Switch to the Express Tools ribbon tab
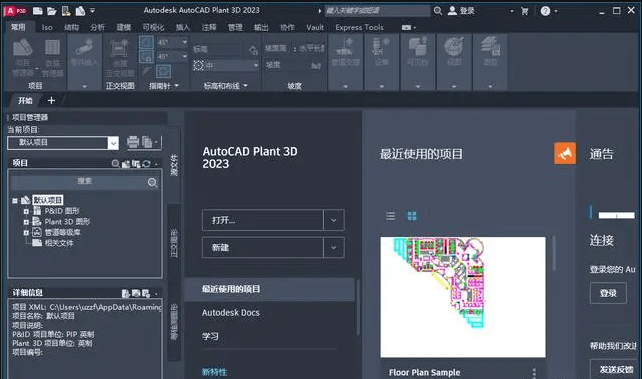 click(359, 27)
